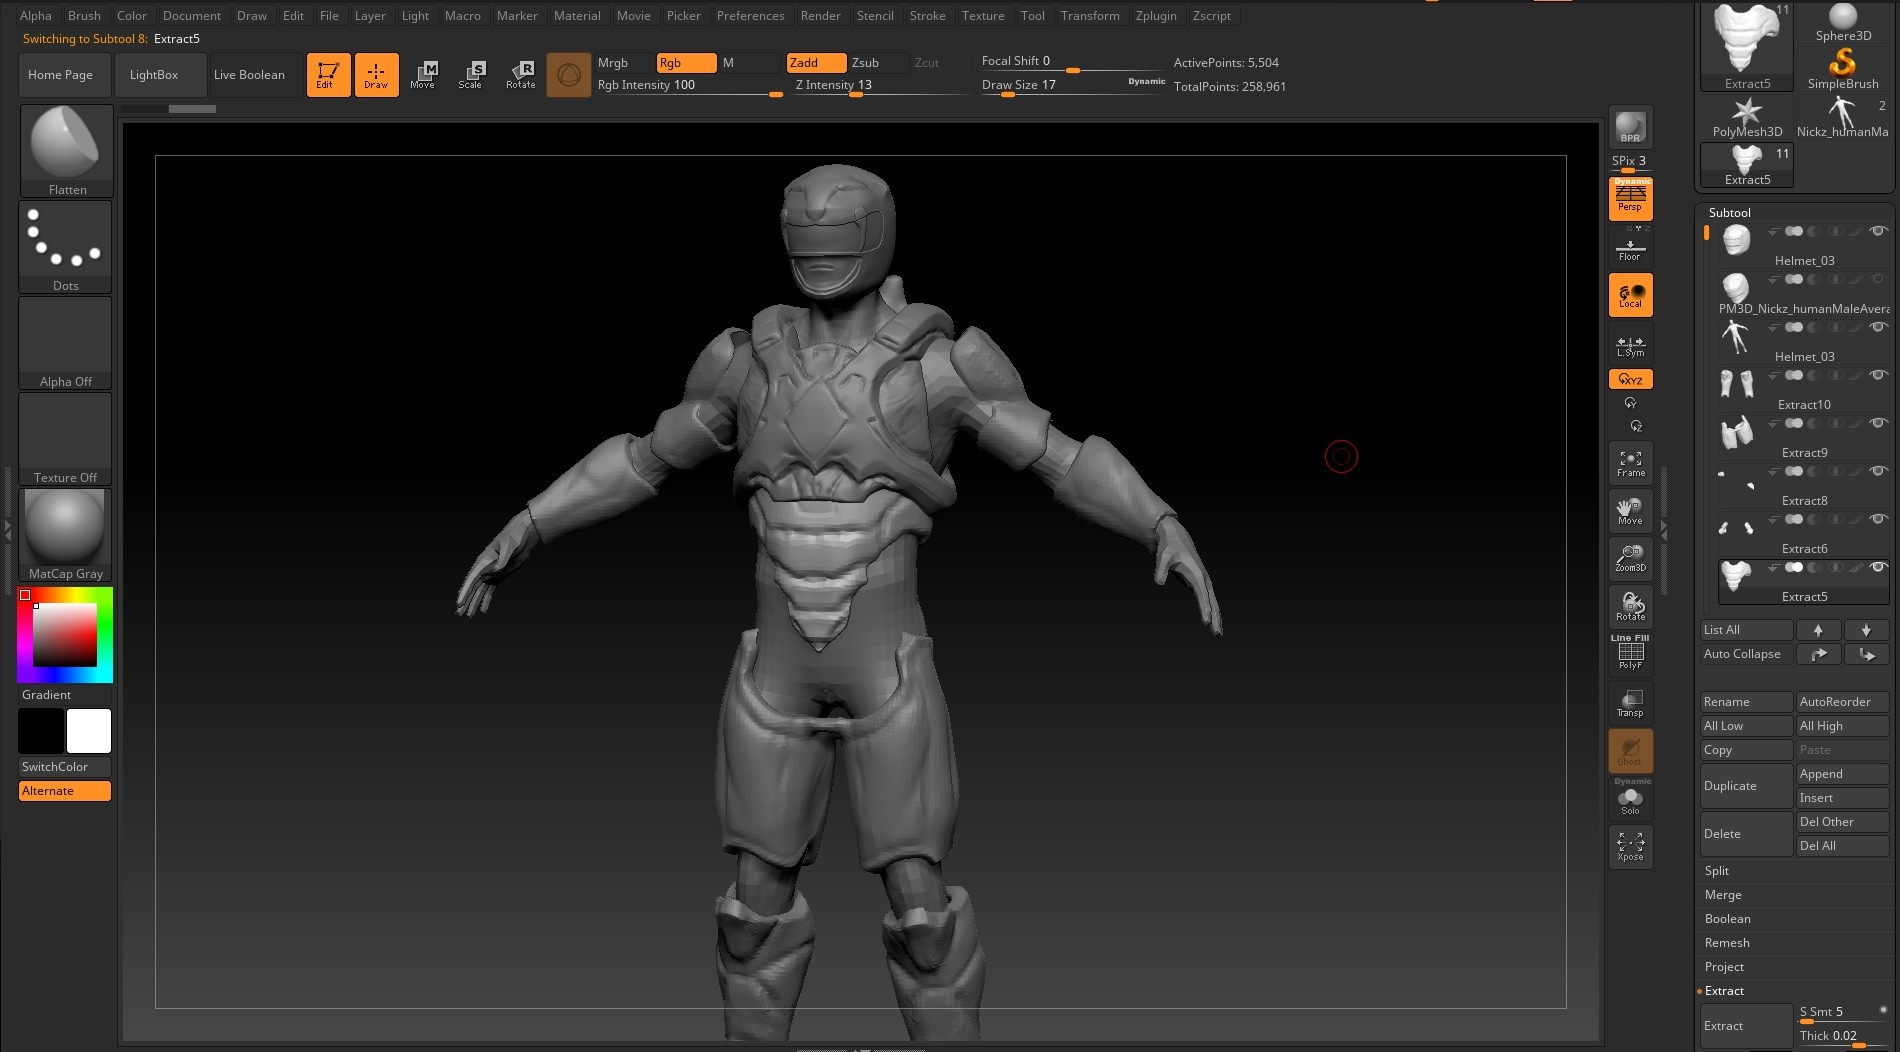Click the BPR render icon

pos(1630,126)
